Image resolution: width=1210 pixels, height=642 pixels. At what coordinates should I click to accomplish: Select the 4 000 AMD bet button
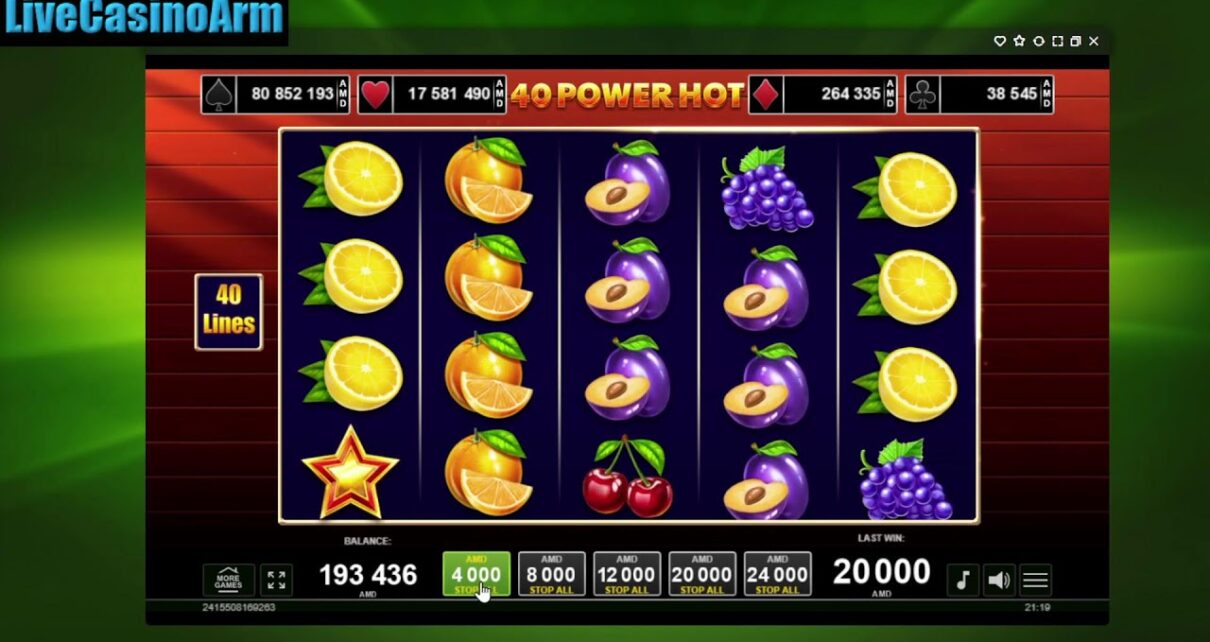point(476,574)
